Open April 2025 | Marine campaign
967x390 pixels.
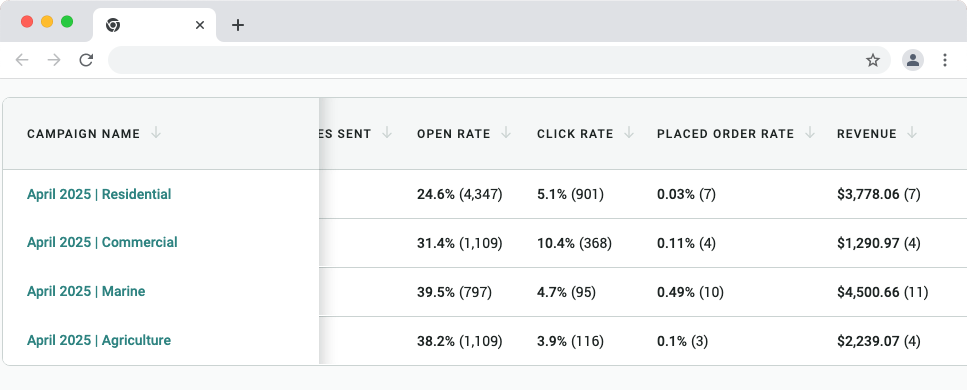86,291
